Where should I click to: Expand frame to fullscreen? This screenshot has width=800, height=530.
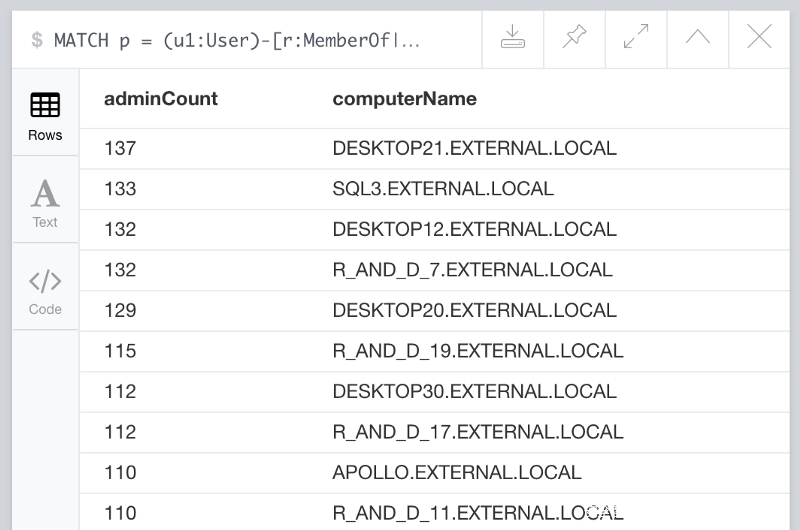coord(636,38)
